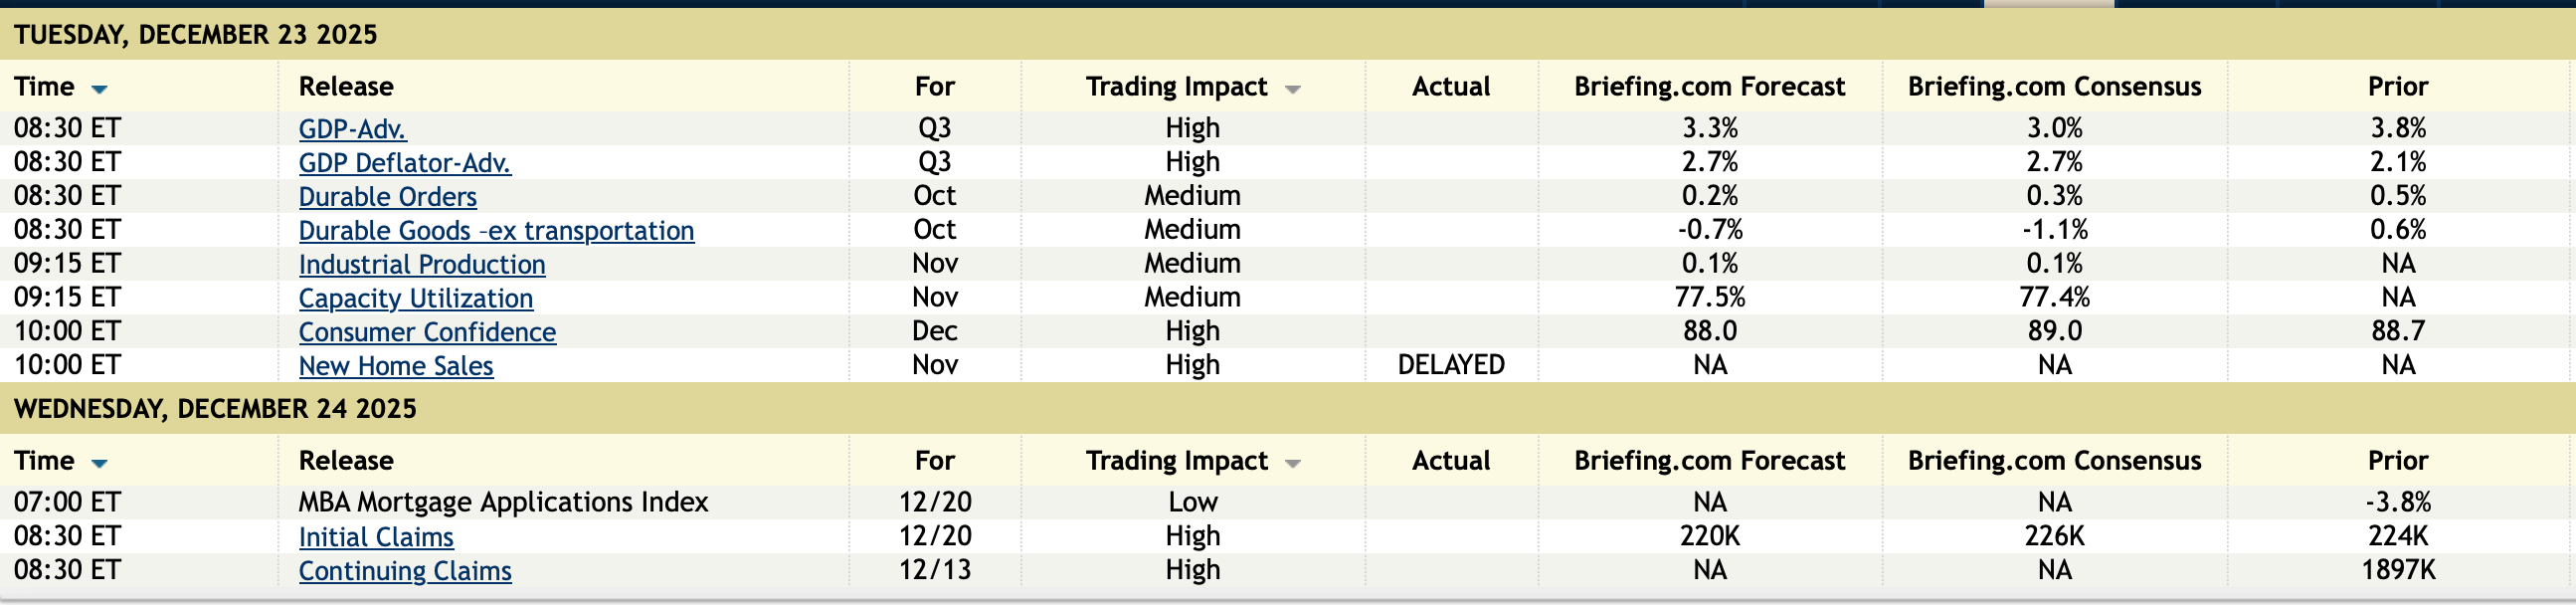This screenshot has width=2576, height=609.
Task: Sort Tuesday table by Time arrow
Action: (99, 89)
